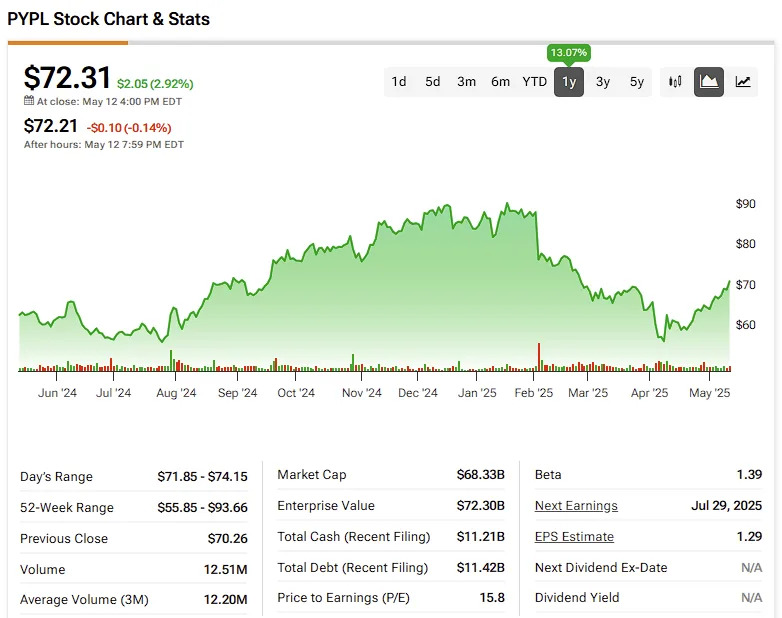This screenshot has height=618, width=782.
Task: Click the Day's Range value $71.85 - $74.15
Action: pyautogui.click(x=202, y=477)
